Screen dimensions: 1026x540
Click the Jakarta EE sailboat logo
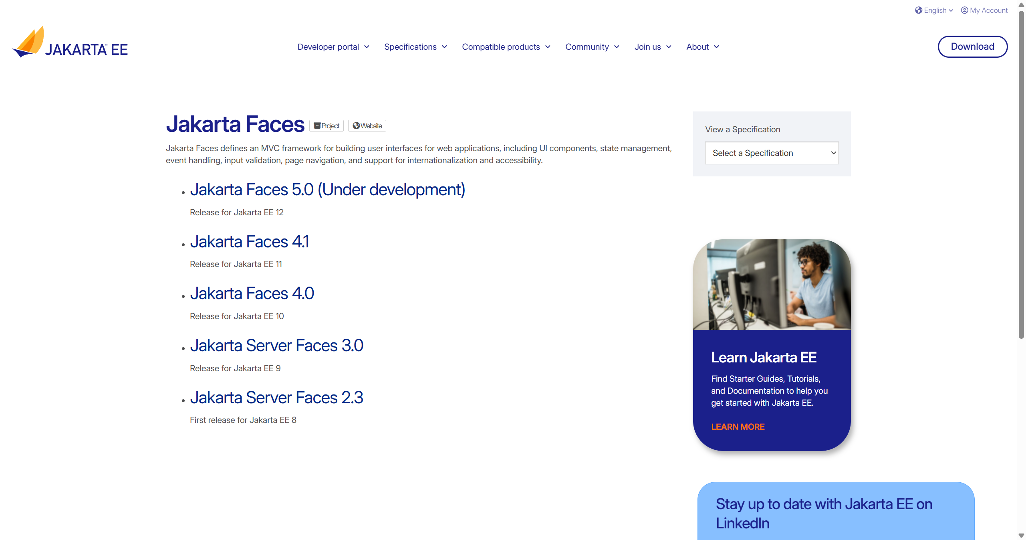(30, 43)
